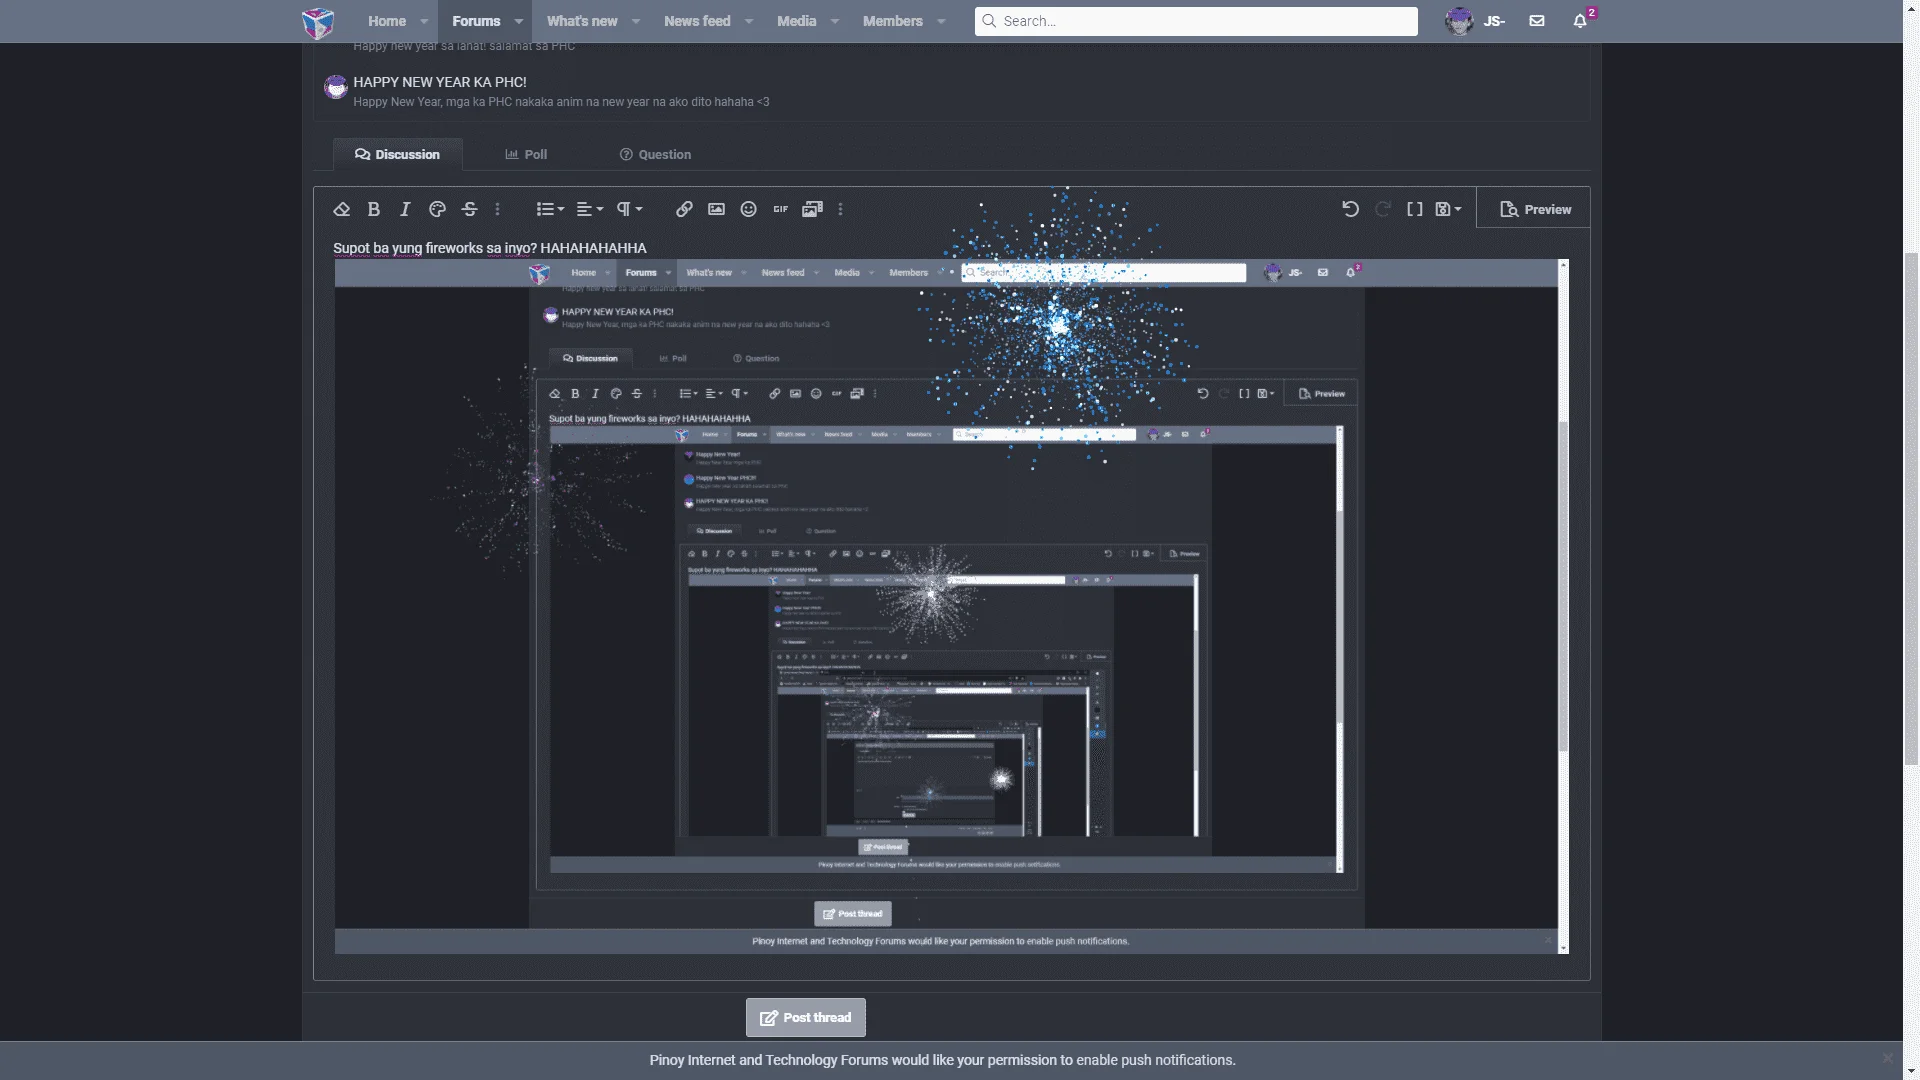Click the editor text line Supot ba yung fireworks
The image size is (1920, 1080).
click(x=490, y=248)
